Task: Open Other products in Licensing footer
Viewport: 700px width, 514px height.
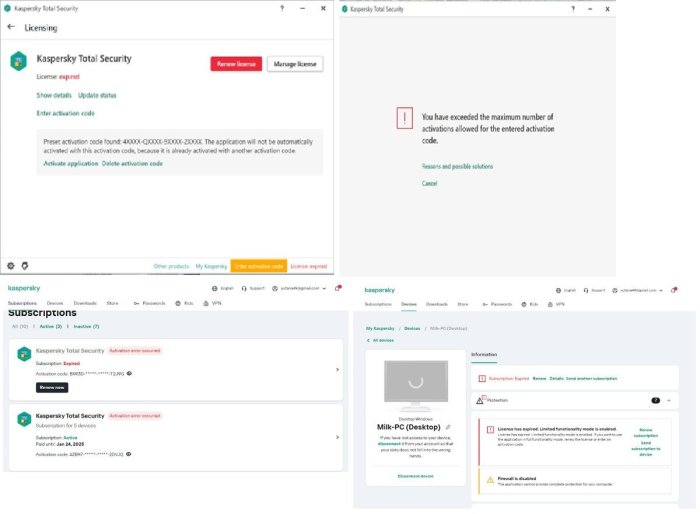Action: (x=171, y=266)
